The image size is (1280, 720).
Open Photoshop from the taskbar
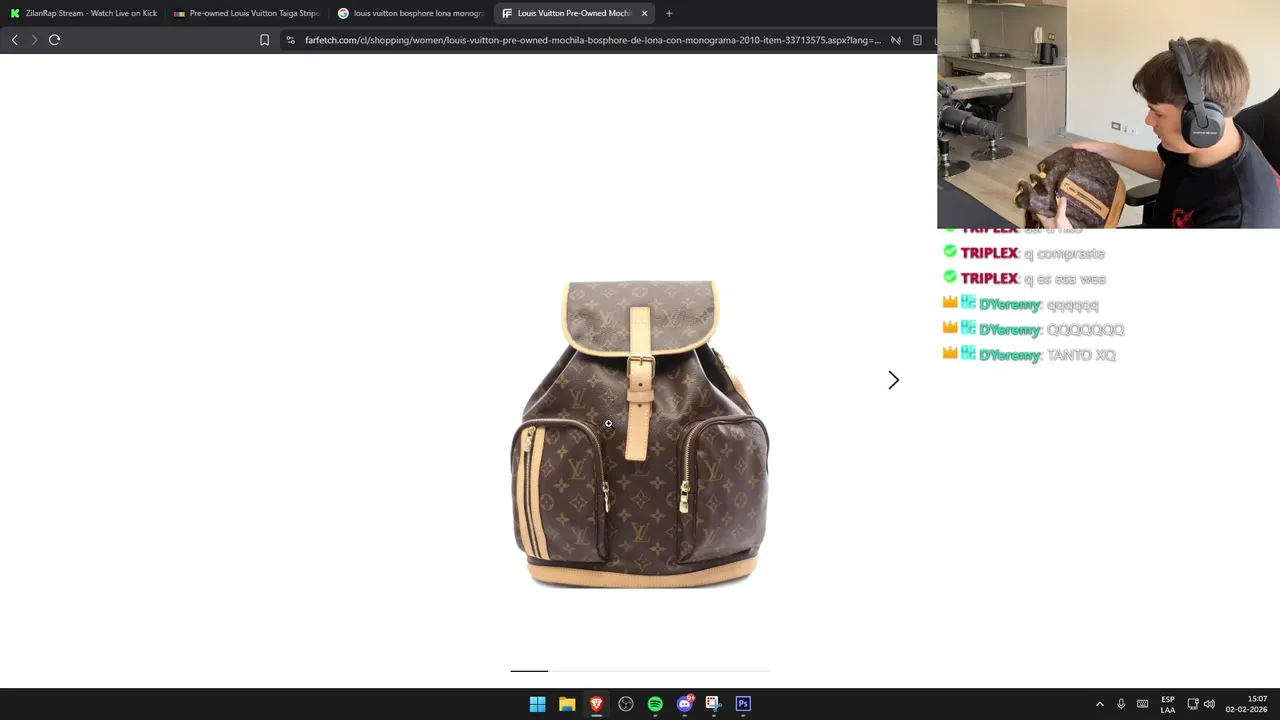click(x=743, y=704)
